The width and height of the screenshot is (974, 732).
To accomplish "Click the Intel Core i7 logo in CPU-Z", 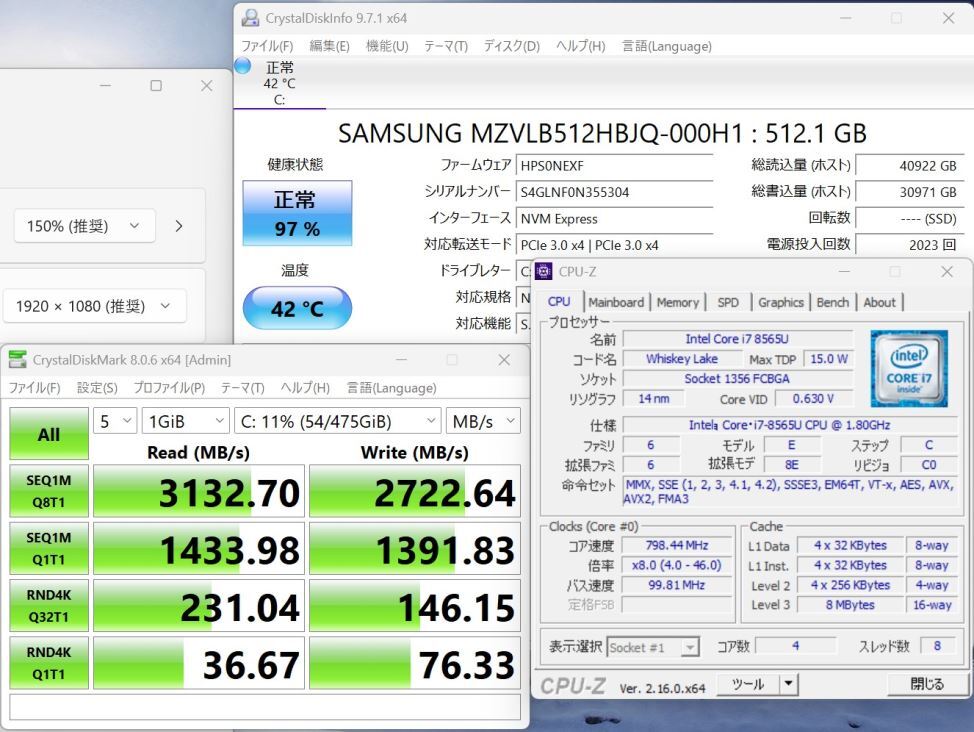I will [910, 368].
